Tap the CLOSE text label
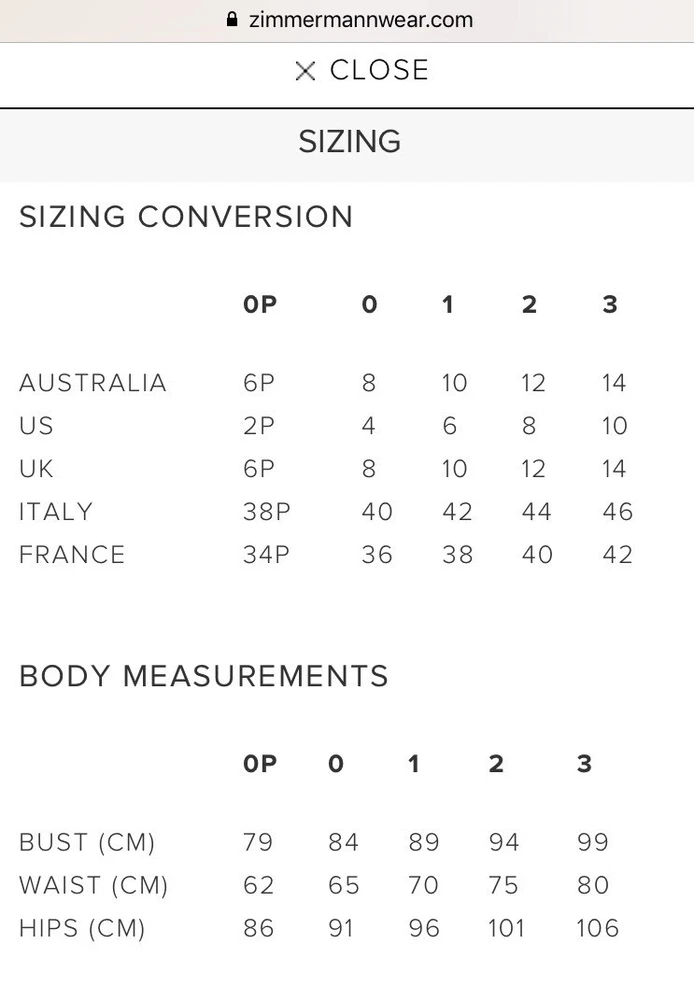The height and width of the screenshot is (1000, 694). (379, 70)
